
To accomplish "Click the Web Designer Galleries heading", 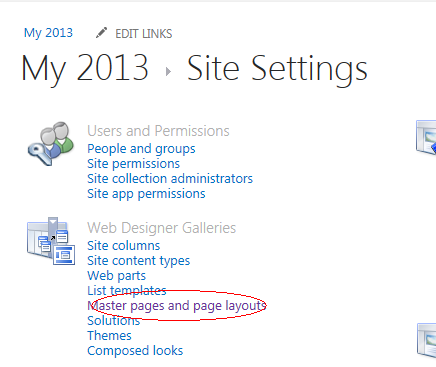I will pyautogui.click(x=162, y=228).
